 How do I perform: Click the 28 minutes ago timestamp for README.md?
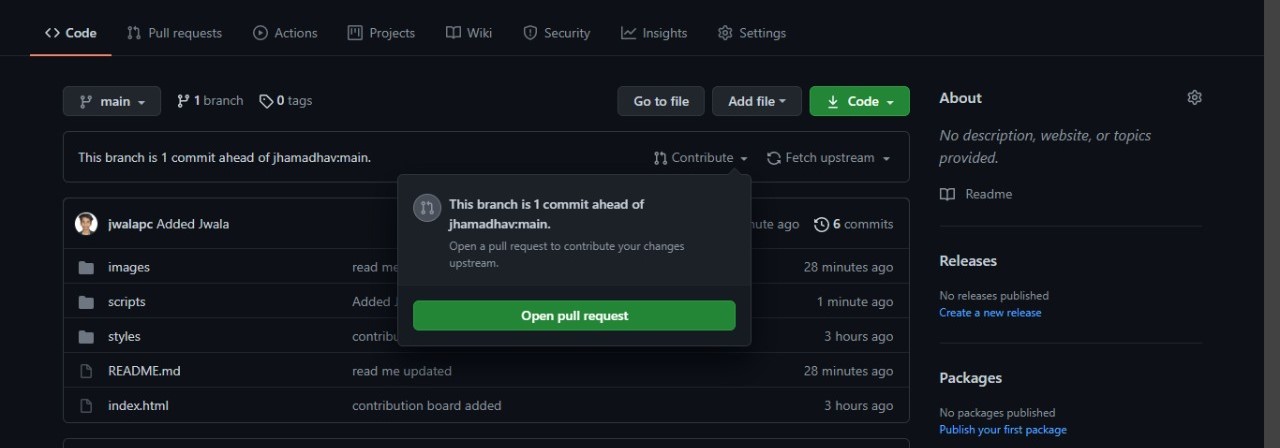point(848,371)
